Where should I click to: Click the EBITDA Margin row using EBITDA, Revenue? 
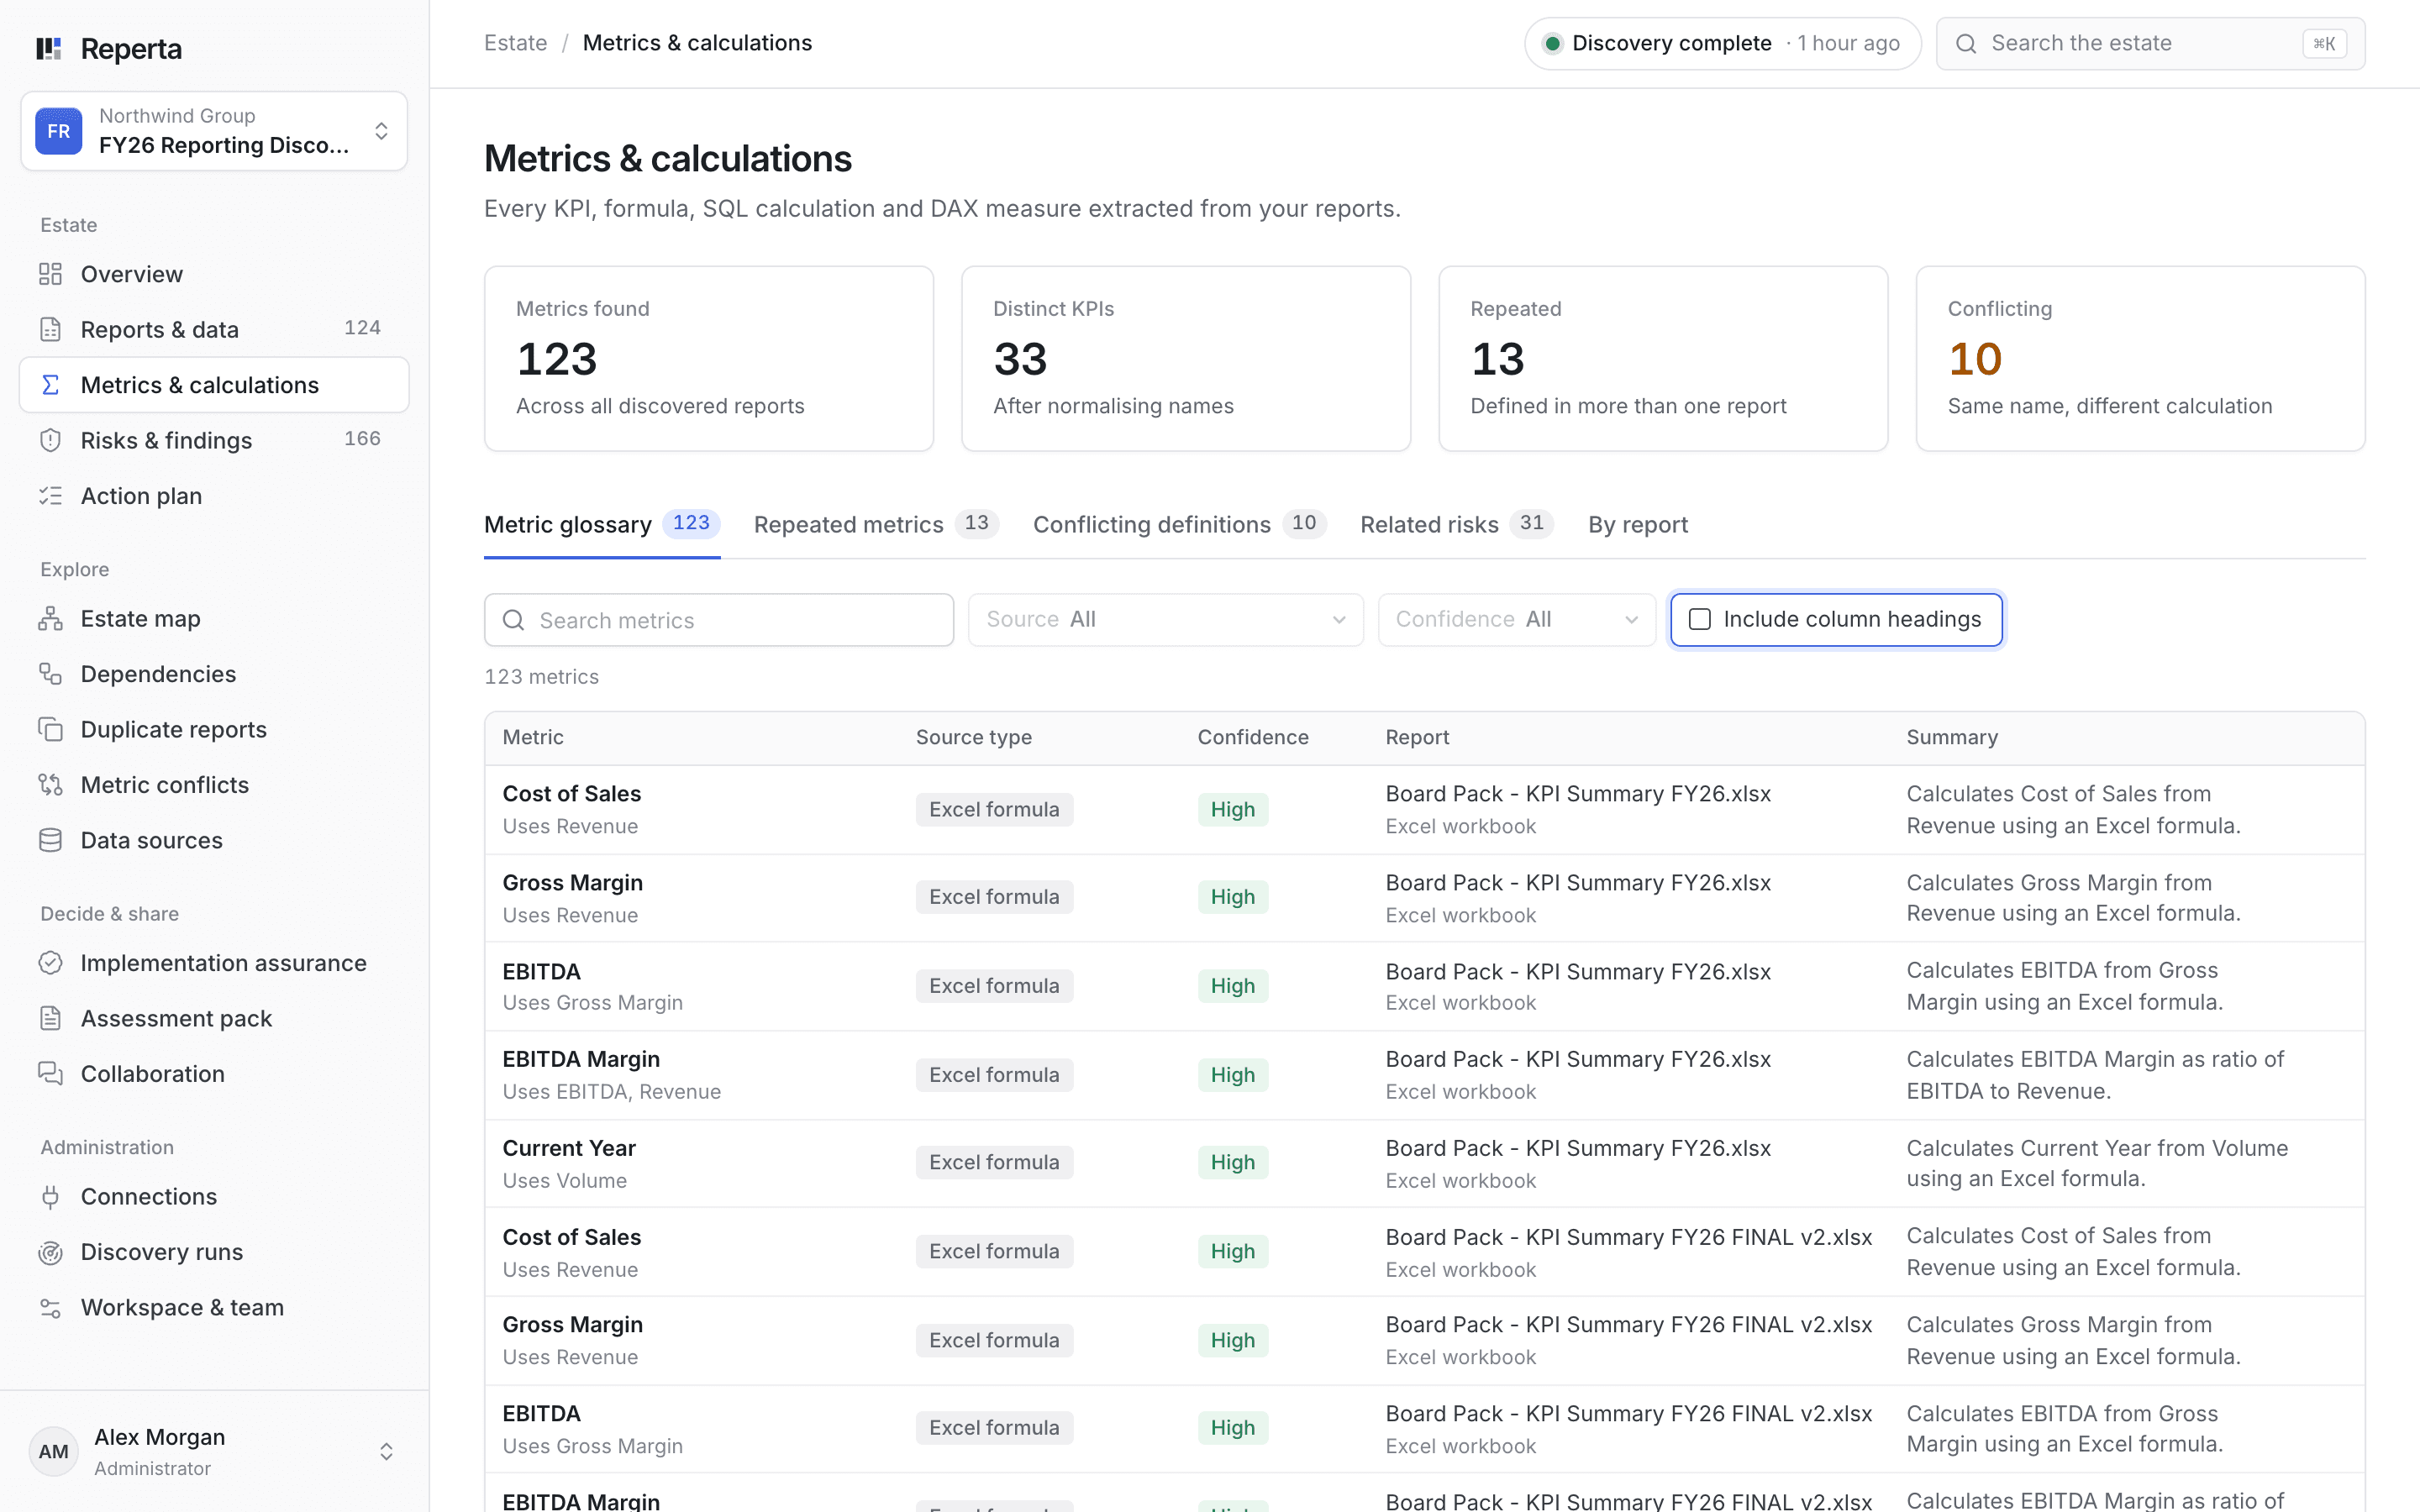tap(1424, 1075)
